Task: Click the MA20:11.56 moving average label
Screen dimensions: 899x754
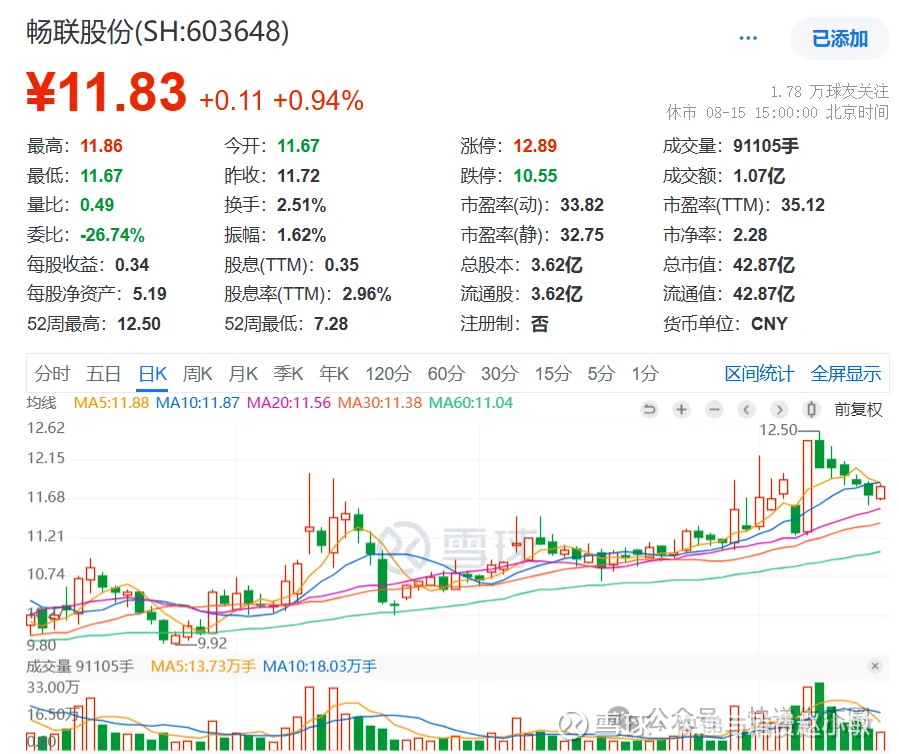Action: pos(288,403)
